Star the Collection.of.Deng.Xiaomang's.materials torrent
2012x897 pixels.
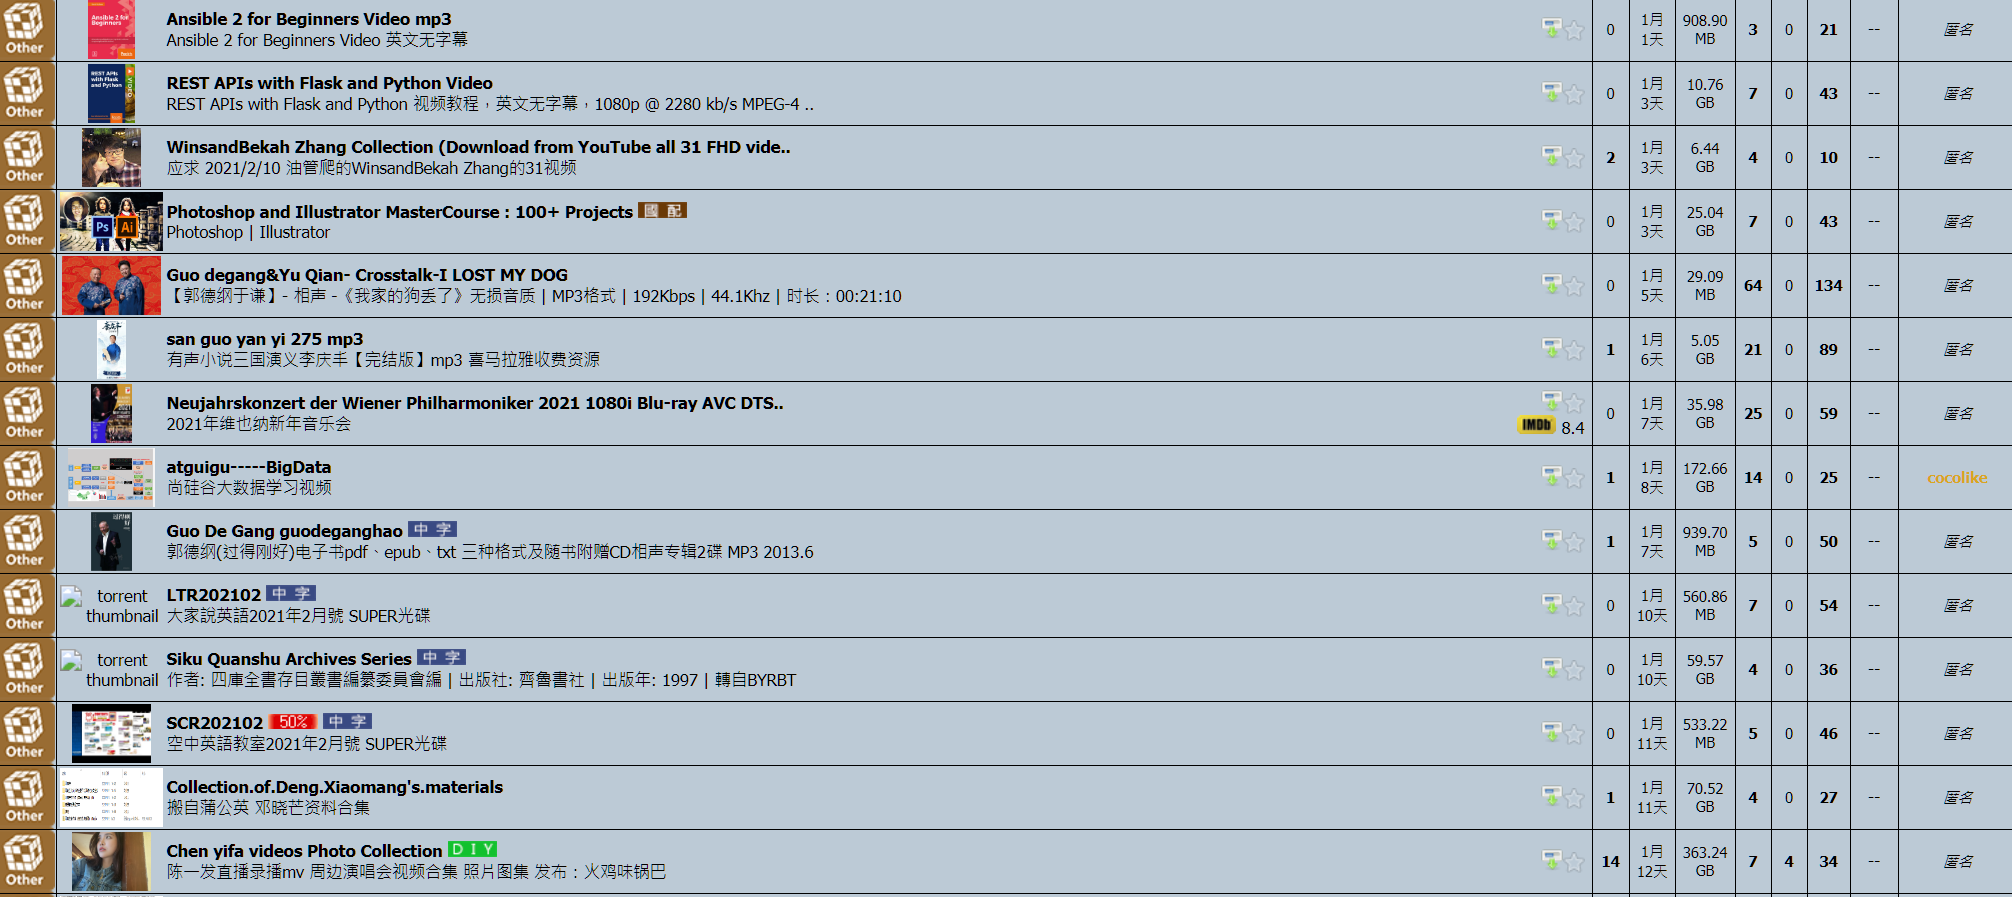pos(1574,798)
